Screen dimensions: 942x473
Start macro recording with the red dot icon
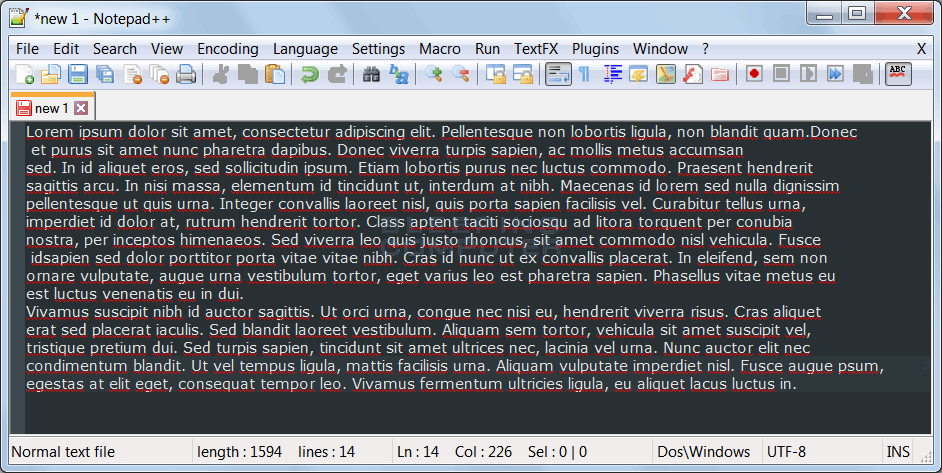pos(754,74)
